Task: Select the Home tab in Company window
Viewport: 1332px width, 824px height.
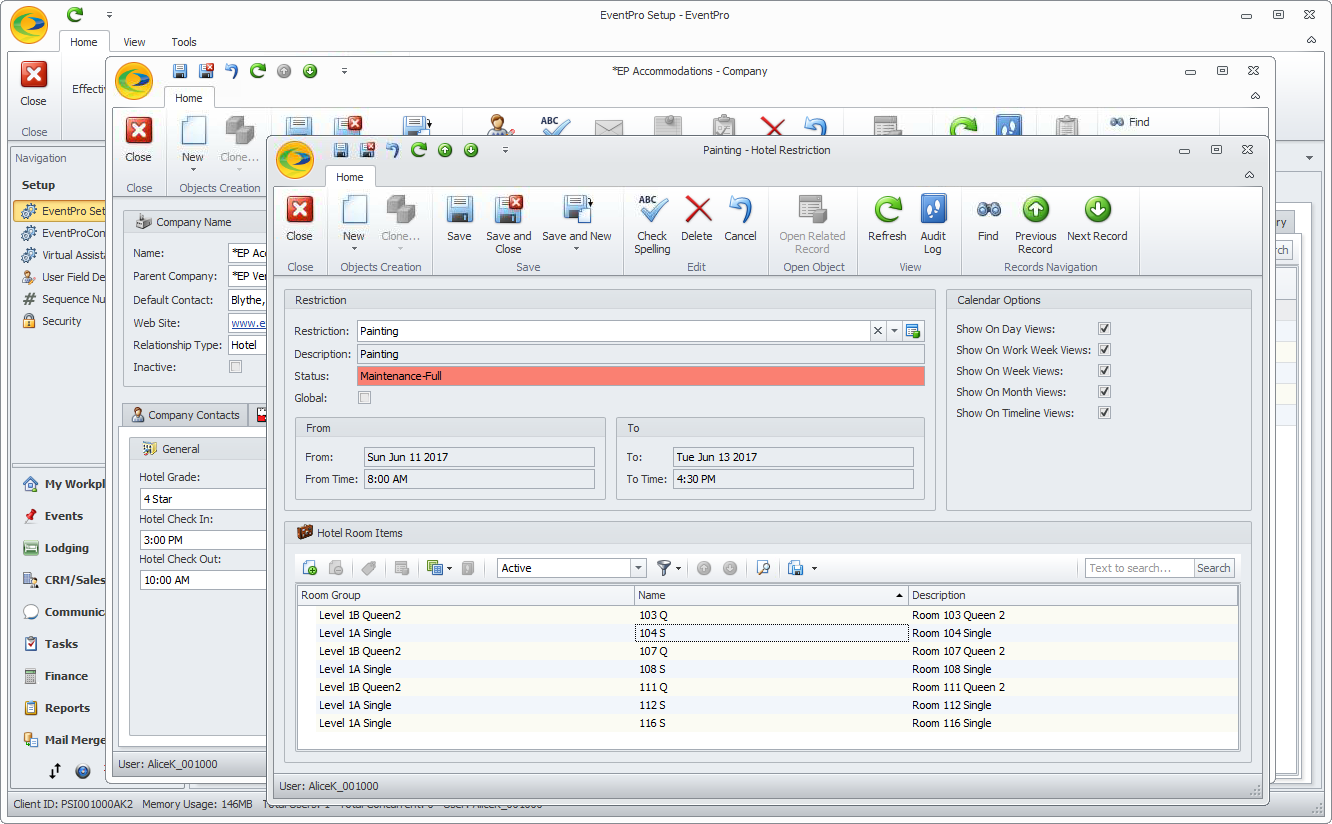Action: click(x=189, y=98)
